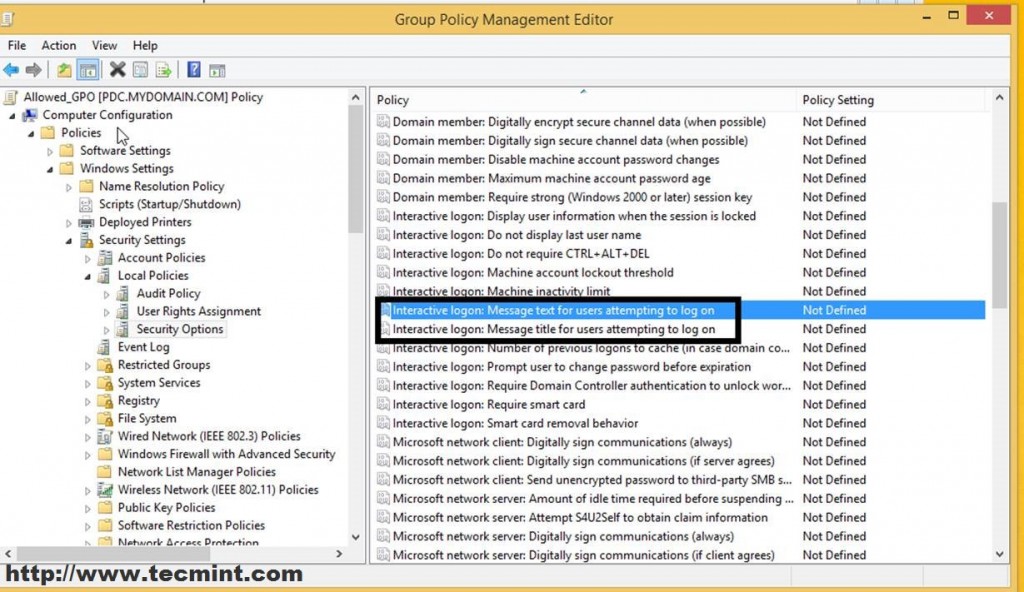Toggle the Show/Hide console tree icon

(x=88, y=70)
